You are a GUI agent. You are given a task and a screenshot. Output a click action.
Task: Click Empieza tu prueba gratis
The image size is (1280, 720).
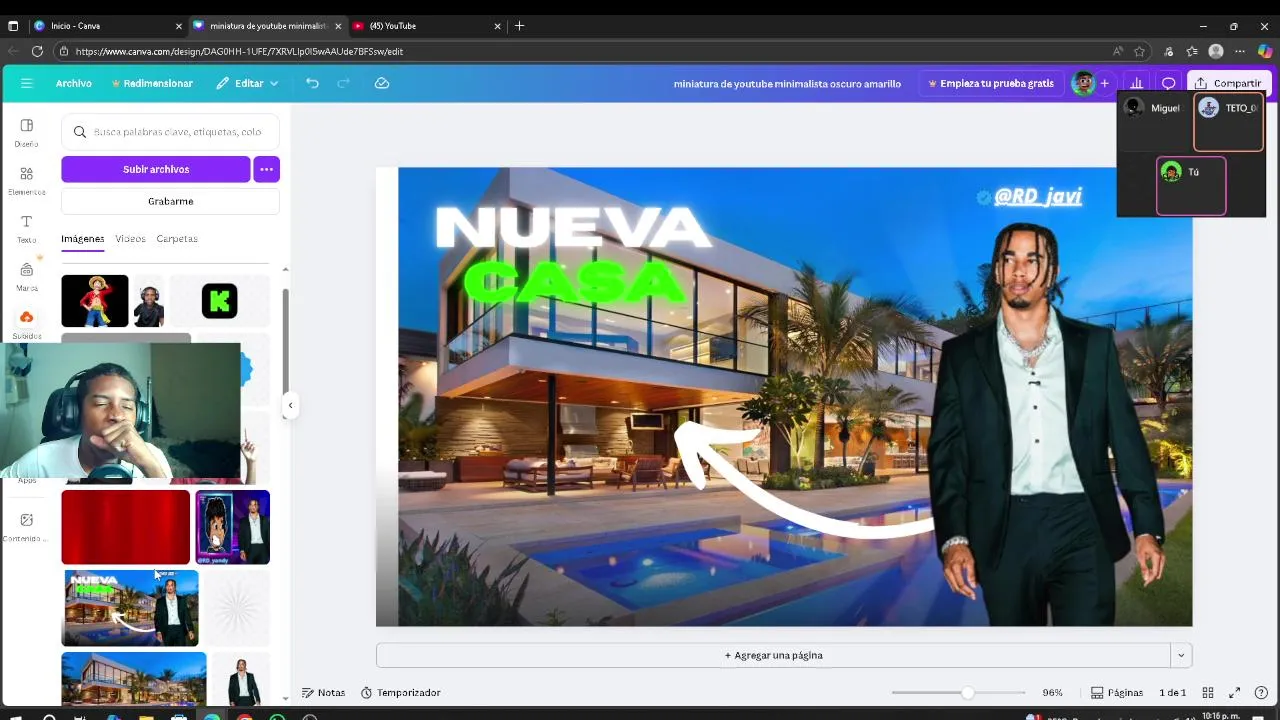(x=991, y=83)
